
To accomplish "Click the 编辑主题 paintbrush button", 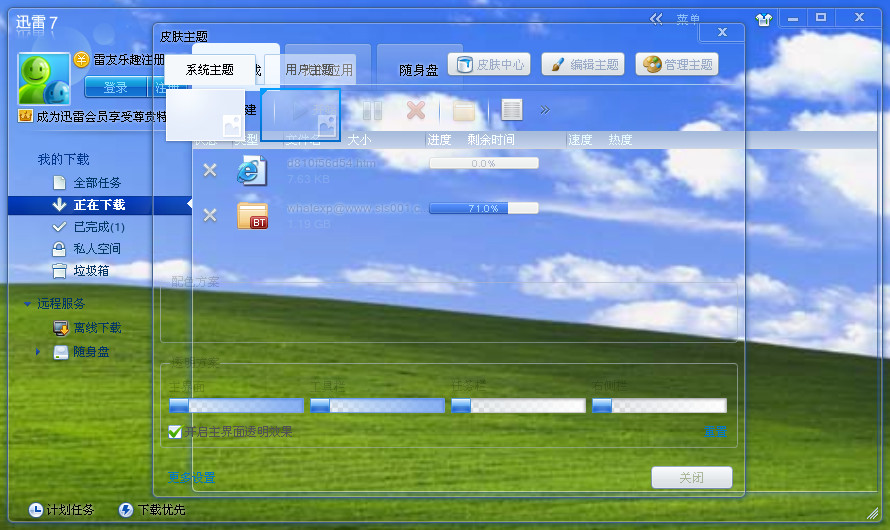I will [583, 65].
